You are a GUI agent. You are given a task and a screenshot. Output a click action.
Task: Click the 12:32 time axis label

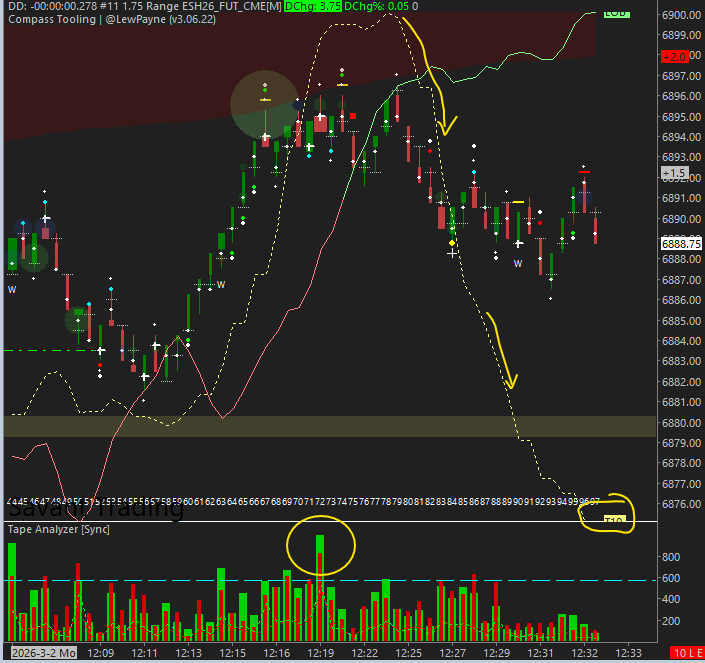coord(585,653)
